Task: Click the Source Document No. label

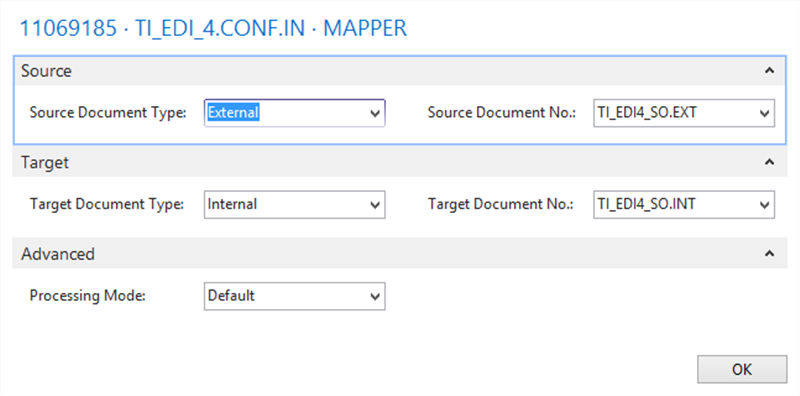Action: 502,113
